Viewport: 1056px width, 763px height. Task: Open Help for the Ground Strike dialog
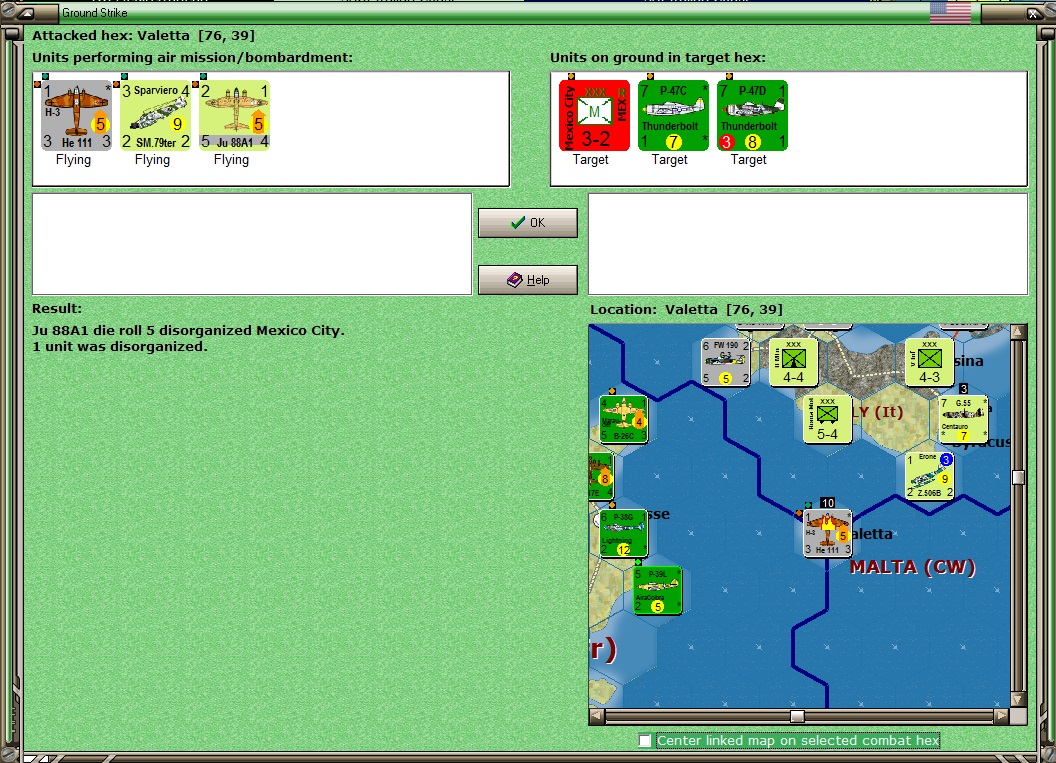point(527,279)
